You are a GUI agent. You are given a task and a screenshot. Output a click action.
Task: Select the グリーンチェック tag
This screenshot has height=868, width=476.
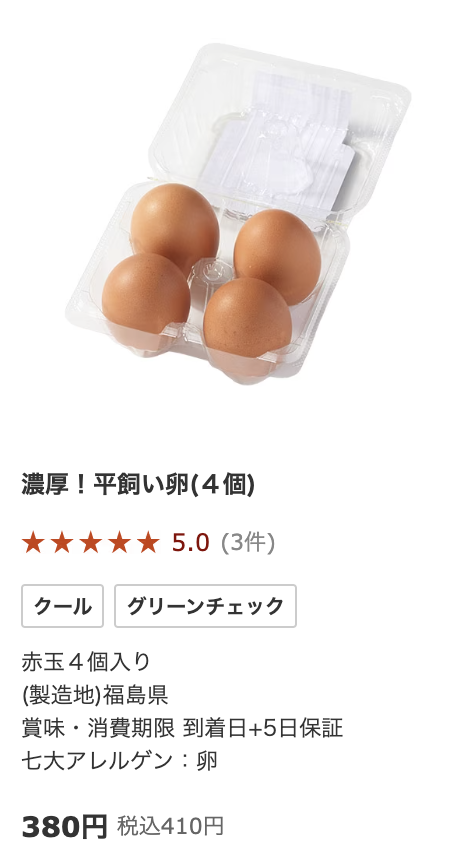pos(205,606)
